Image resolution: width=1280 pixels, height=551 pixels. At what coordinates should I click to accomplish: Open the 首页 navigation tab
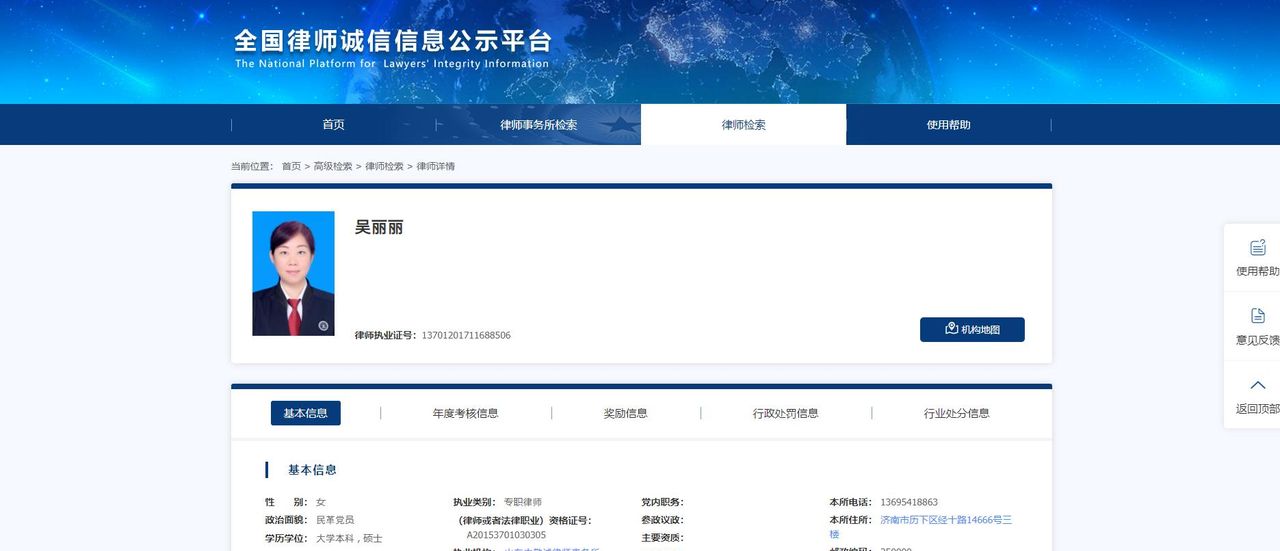[x=333, y=125]
